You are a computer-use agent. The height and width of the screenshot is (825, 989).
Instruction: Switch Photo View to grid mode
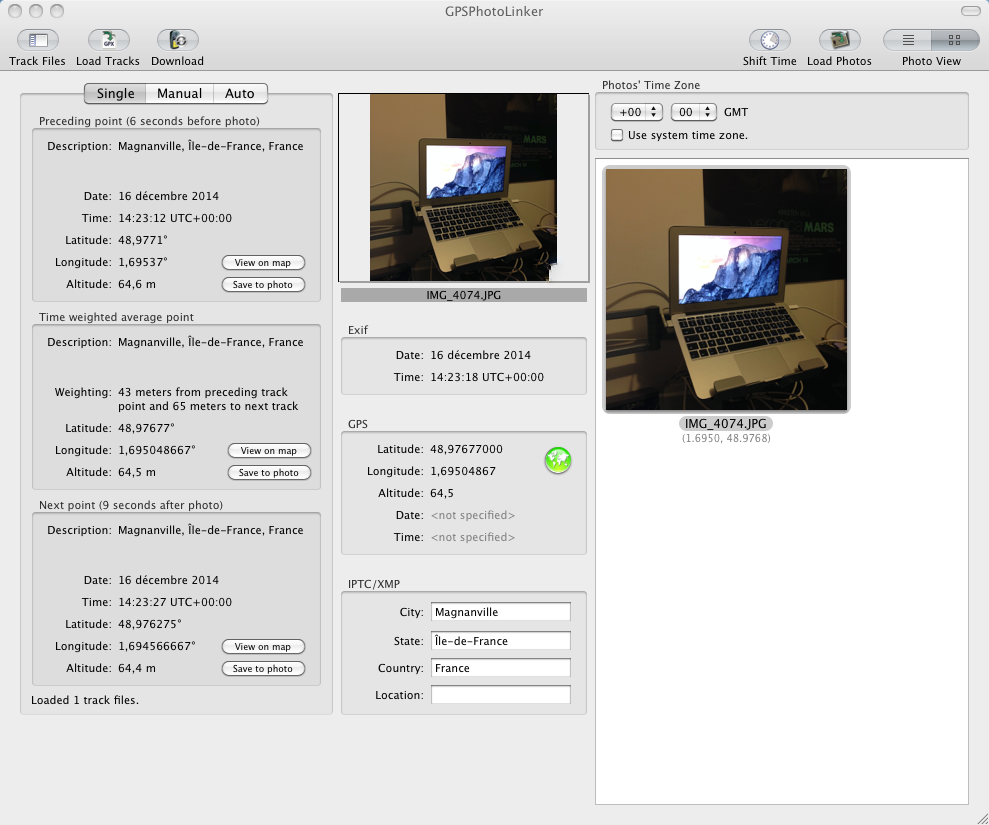955,40
